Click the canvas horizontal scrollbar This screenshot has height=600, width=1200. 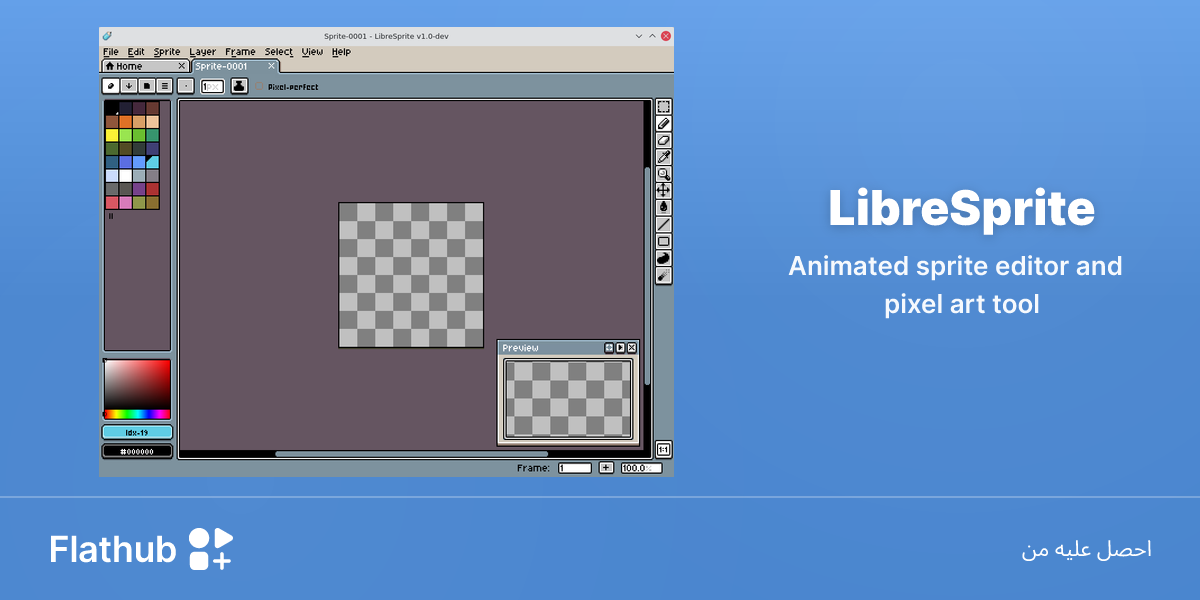pos(412,454)
